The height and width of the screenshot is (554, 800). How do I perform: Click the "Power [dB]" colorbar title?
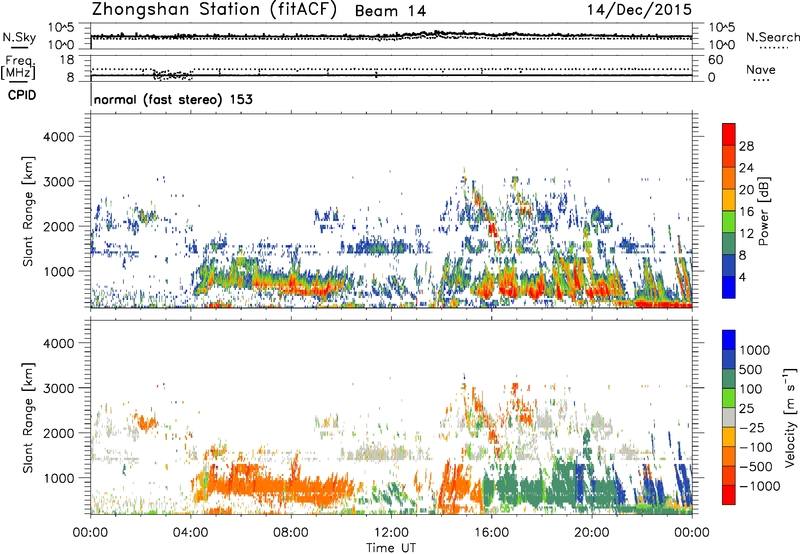coord(763,211)
